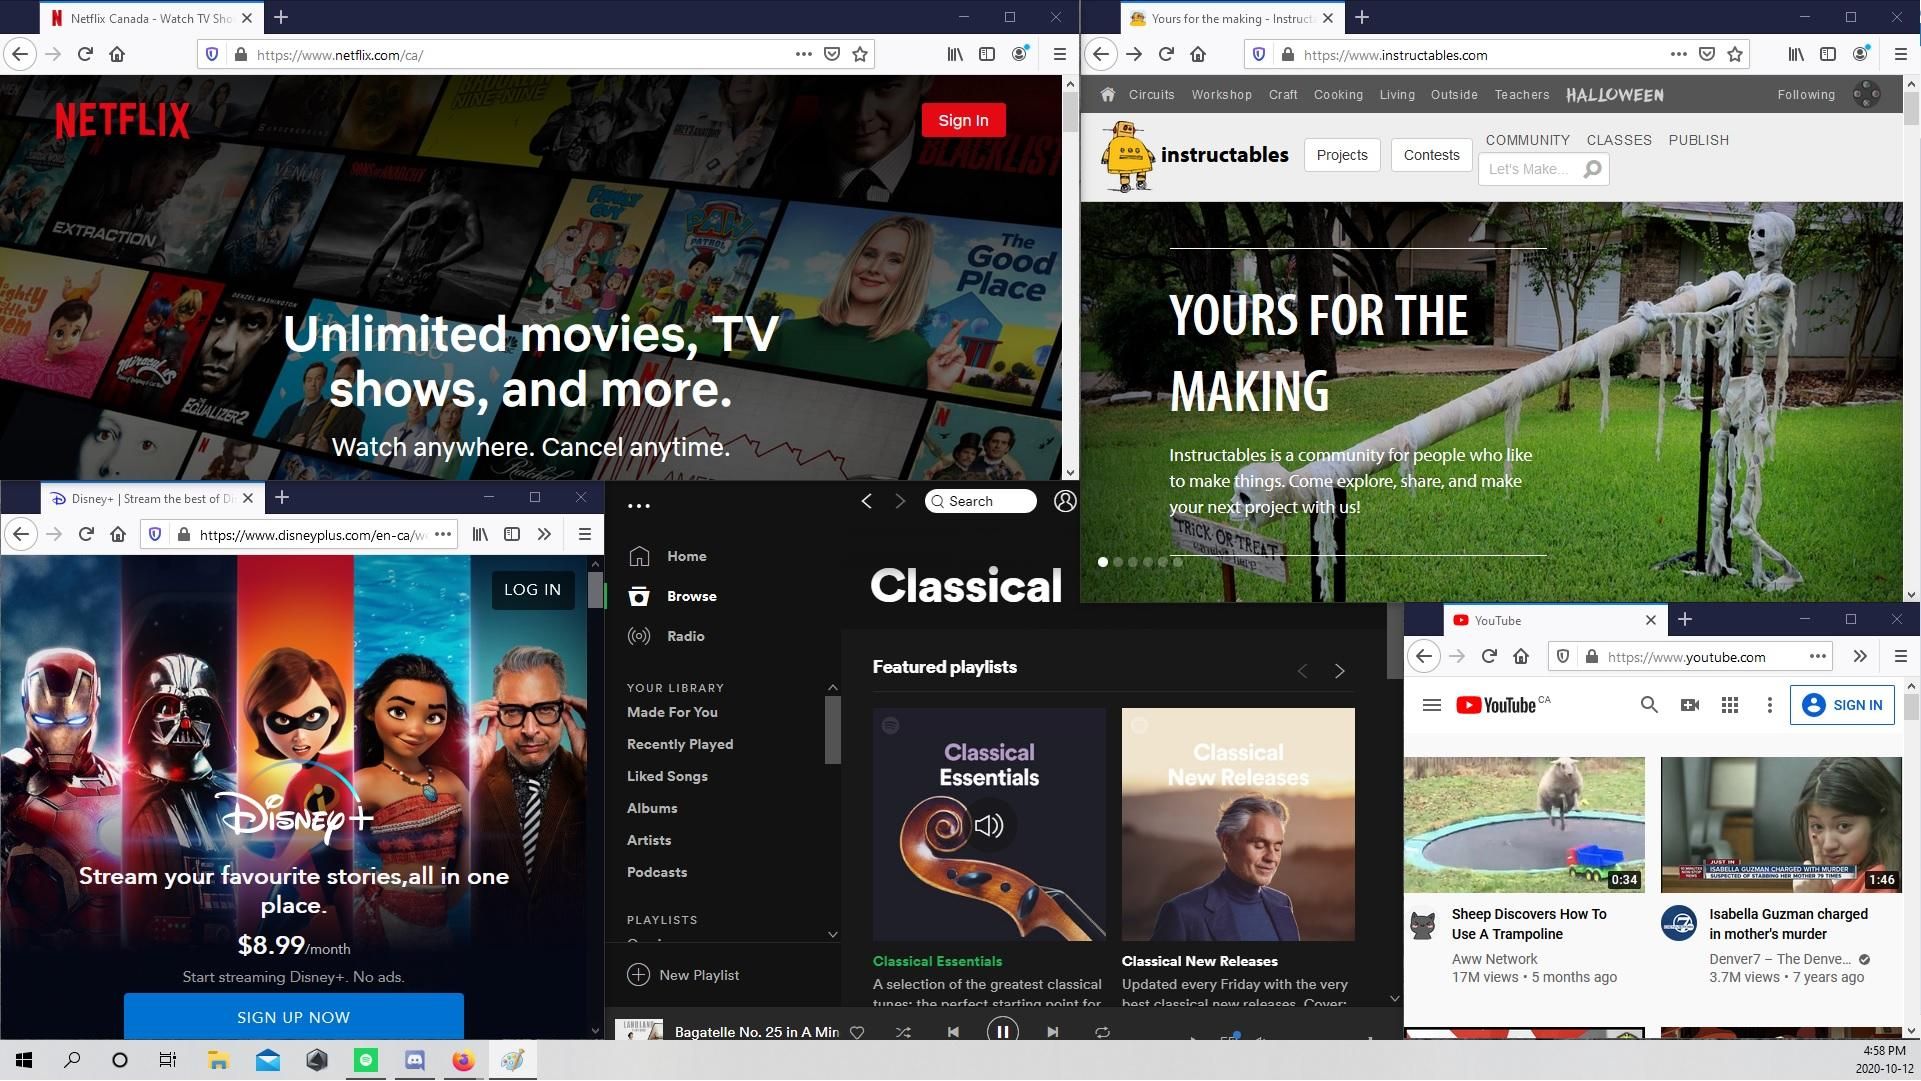Click Netflix Sign In button
Screen dimensions: 1921x1081
(x=963, y=120)
